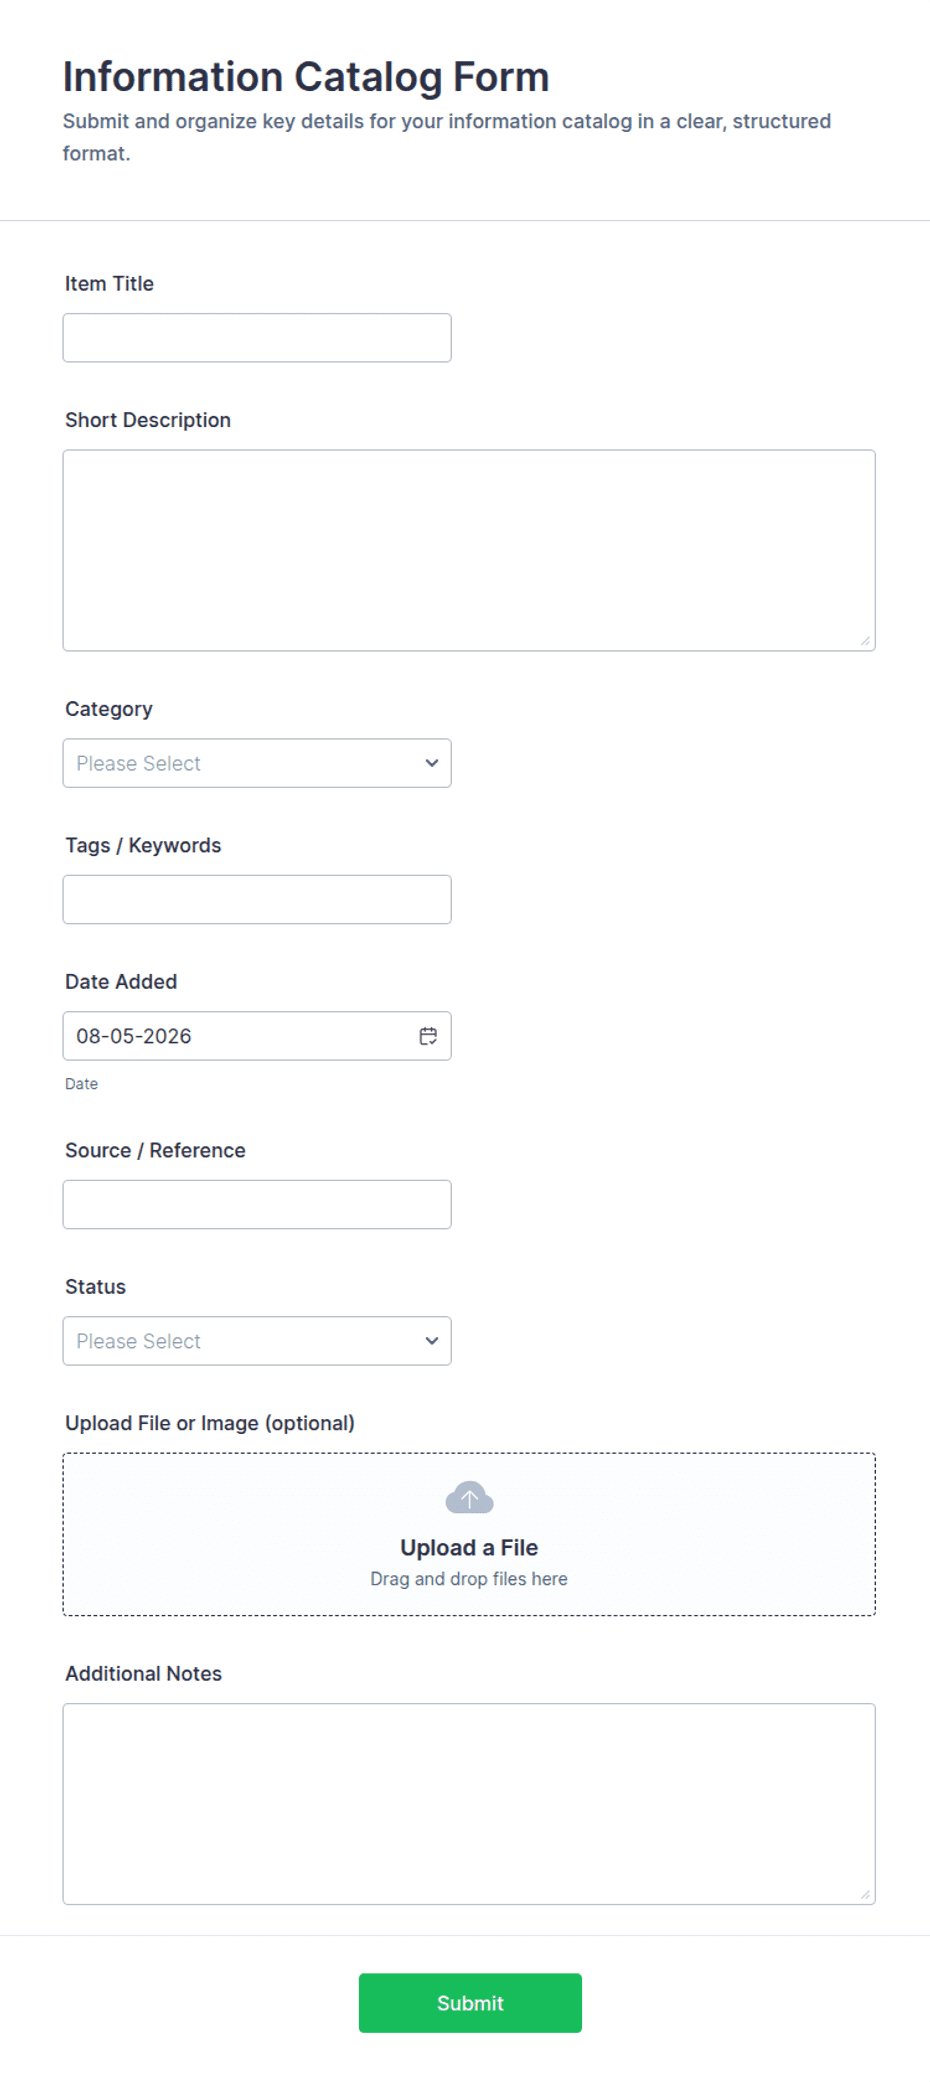Open the Status Please Select box
930x2082 pixels.
tap(257, 1341)
